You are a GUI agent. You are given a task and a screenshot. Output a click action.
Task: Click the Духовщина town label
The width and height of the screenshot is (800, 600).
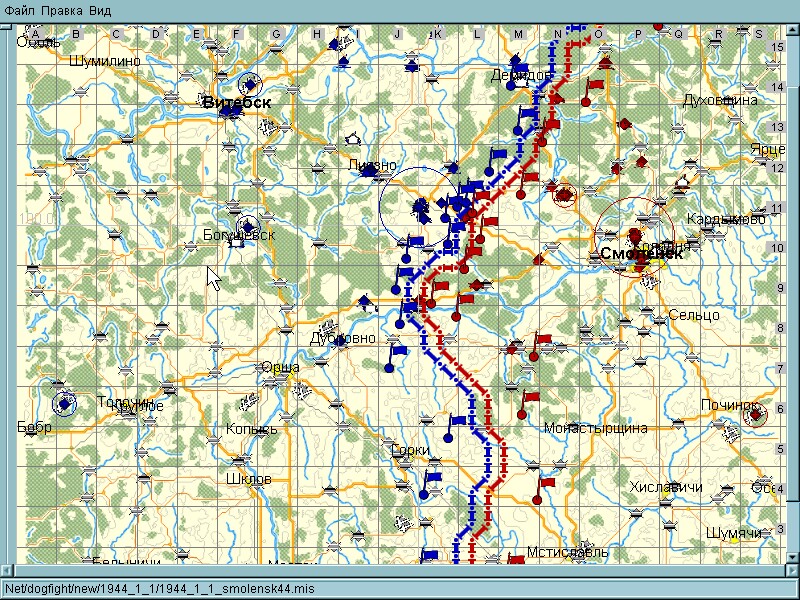coord(720,100)
